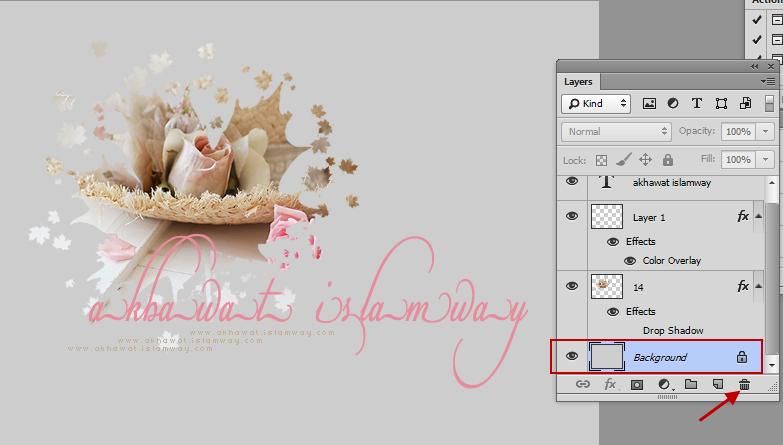
Task: Click Effects label under layer 14
Action: pos(641,312)
